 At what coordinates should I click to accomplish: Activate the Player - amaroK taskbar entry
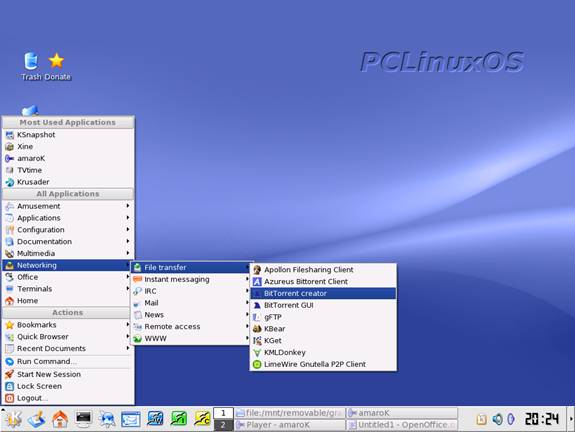[x=290, y=425]
